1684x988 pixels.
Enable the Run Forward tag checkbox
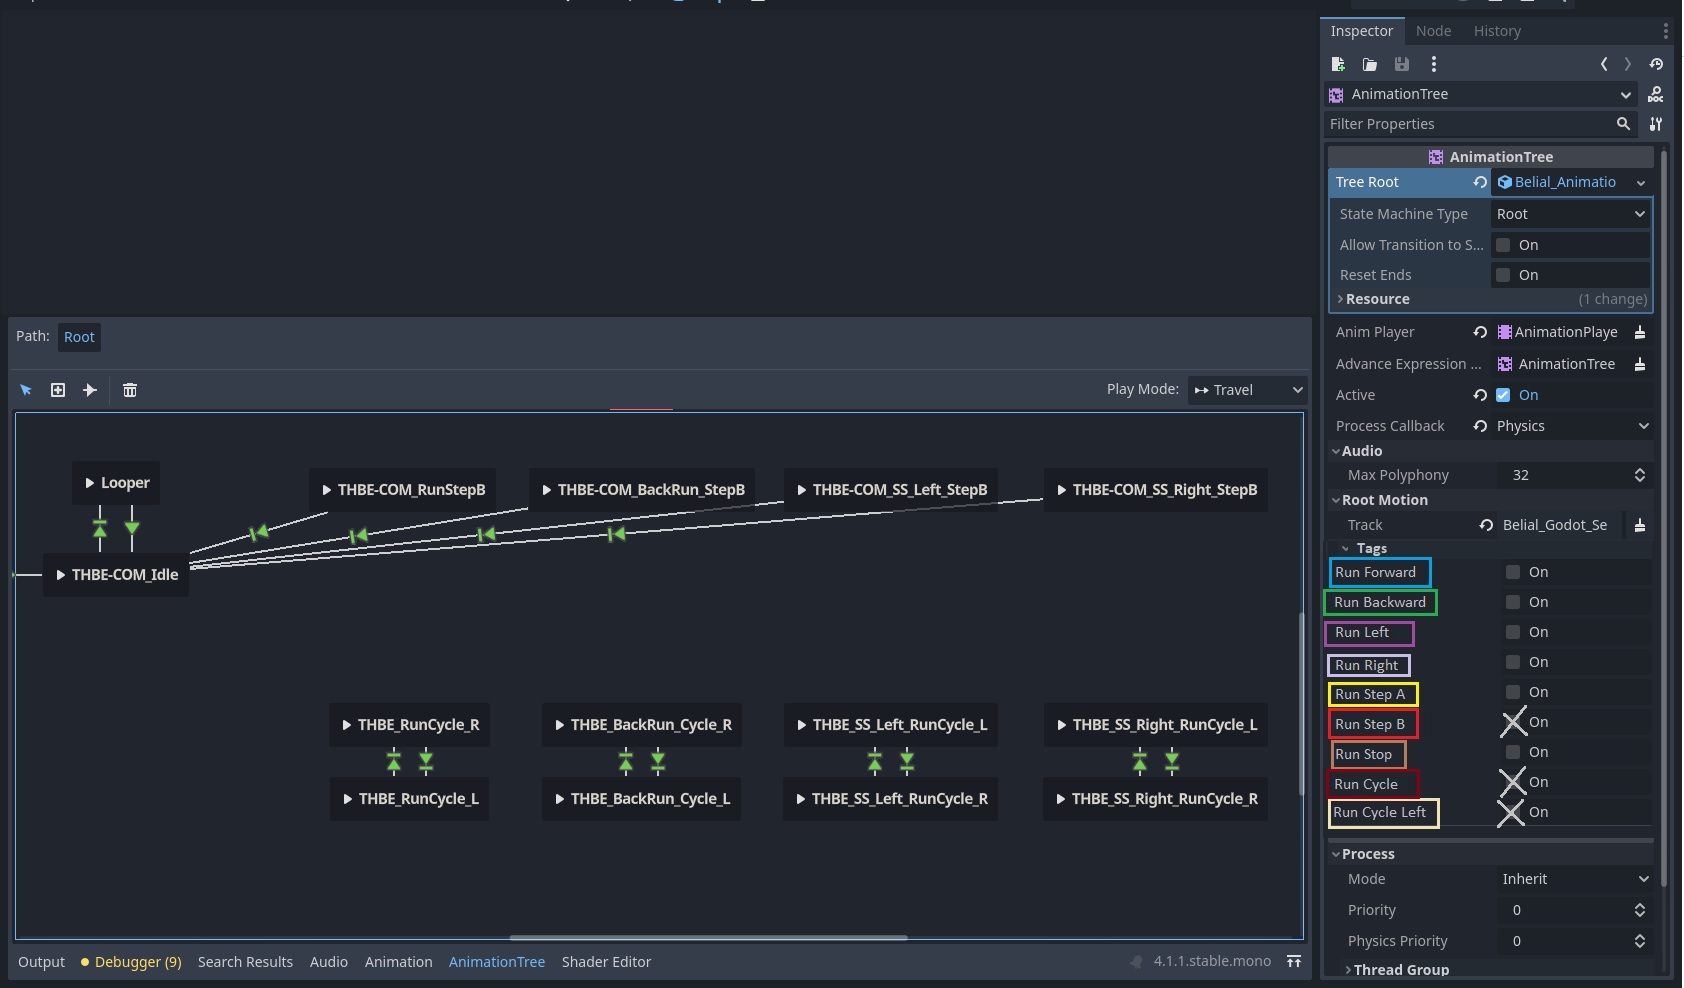click(1512, 571)
